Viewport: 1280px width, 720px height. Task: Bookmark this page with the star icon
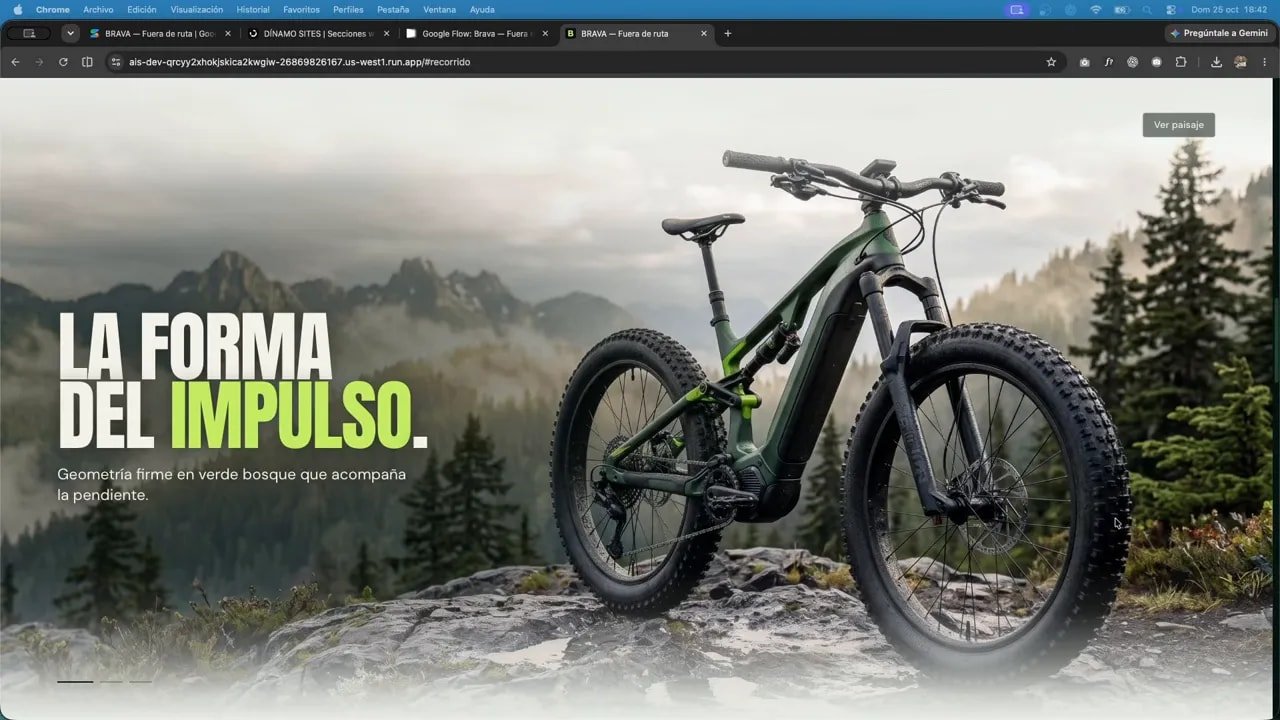(1051, 62)
